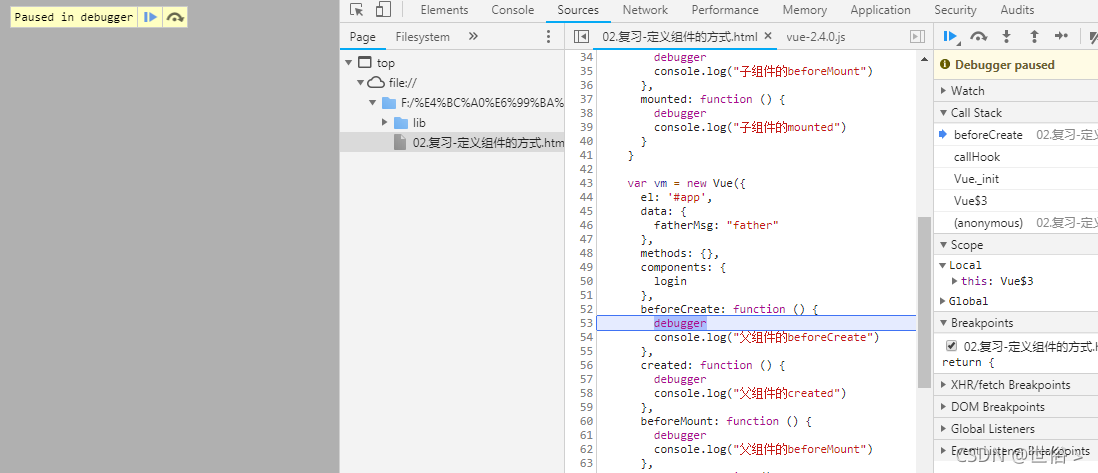Click the "父组件的created" string in code

coord(788,393)
